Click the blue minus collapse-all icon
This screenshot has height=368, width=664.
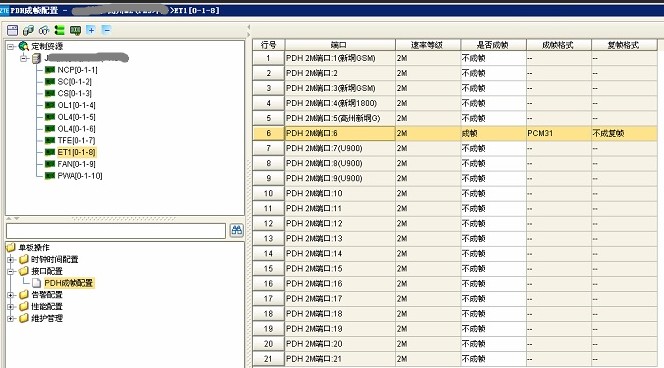(106, 30)
